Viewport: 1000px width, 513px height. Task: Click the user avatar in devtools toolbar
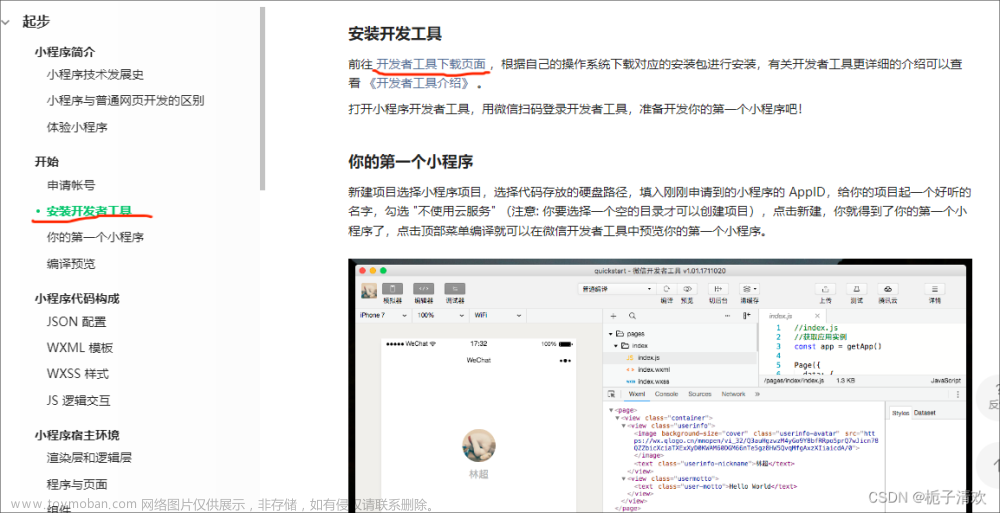pyautogui.click(x=368, y=290)
